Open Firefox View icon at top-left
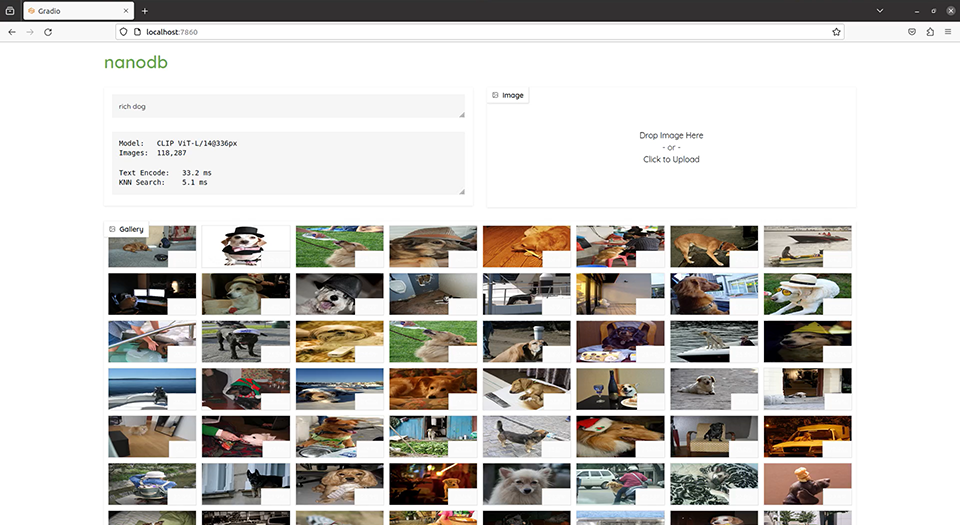The image size is (960, 525). pos(9,10)
